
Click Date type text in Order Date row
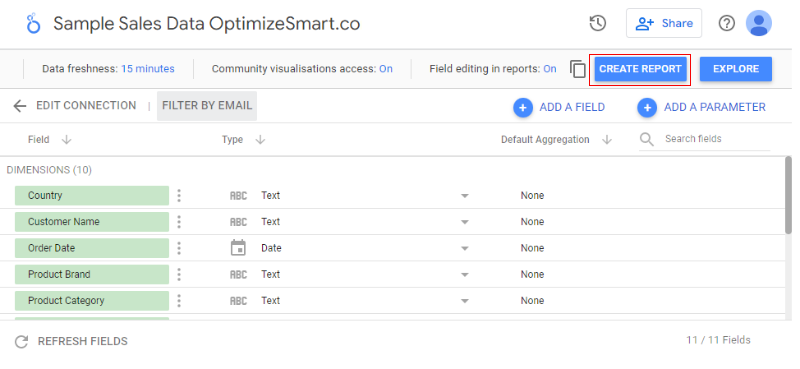click(x=271, y=248)
